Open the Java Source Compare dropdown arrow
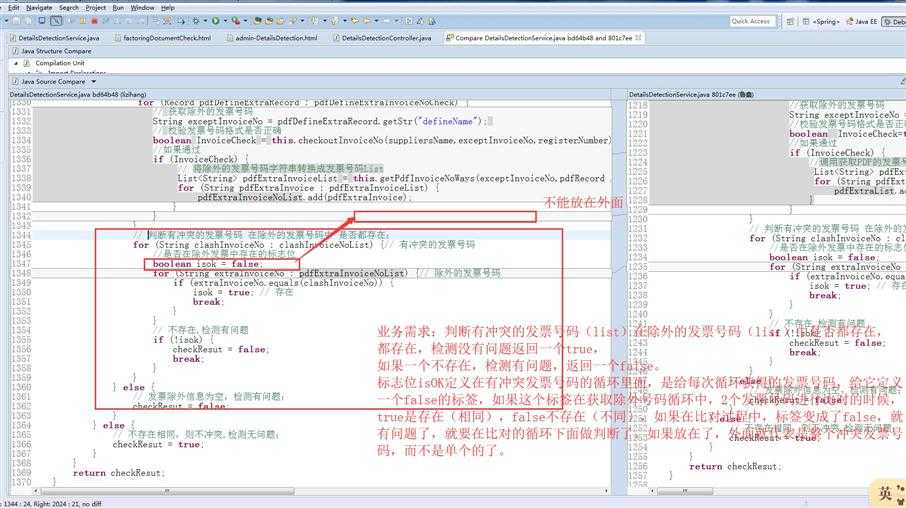The height and width of the screenshot is (508, 906). 94,81
